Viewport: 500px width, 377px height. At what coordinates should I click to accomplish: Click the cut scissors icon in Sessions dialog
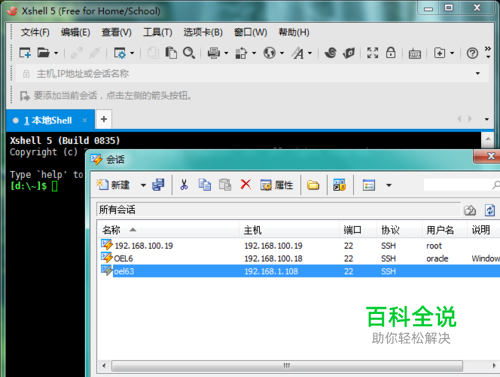tap(184, 185)
